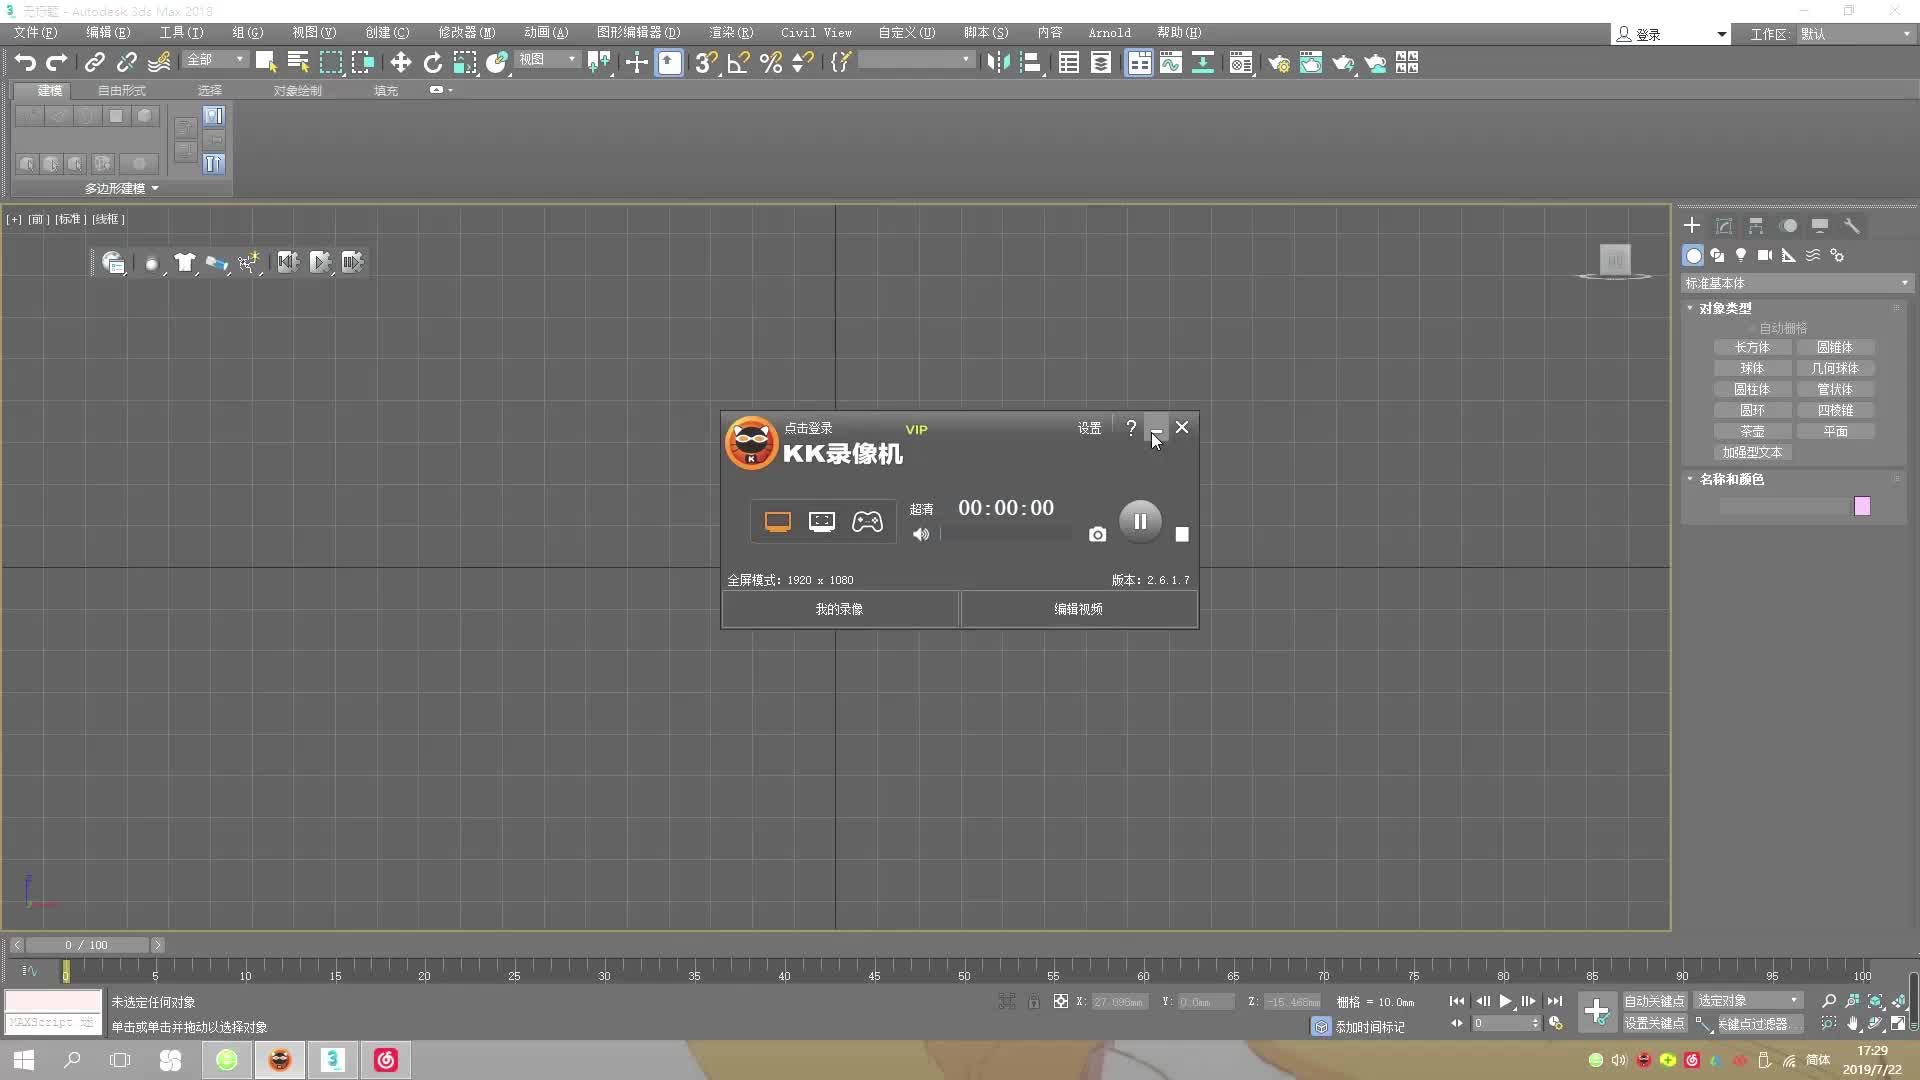The image size is (1920, 1080).
Task: Toggle Auto Key (自动关键点) mode
Action: point(1654,1001)
